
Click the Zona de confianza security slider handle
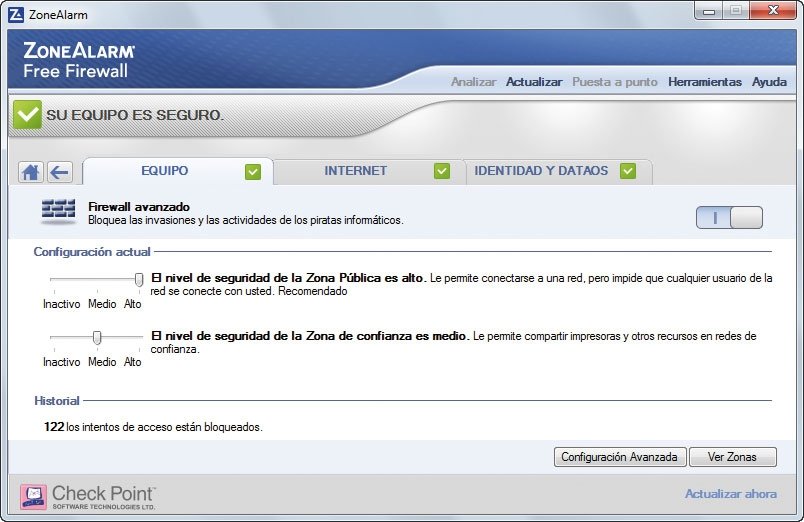pos(97,337)
